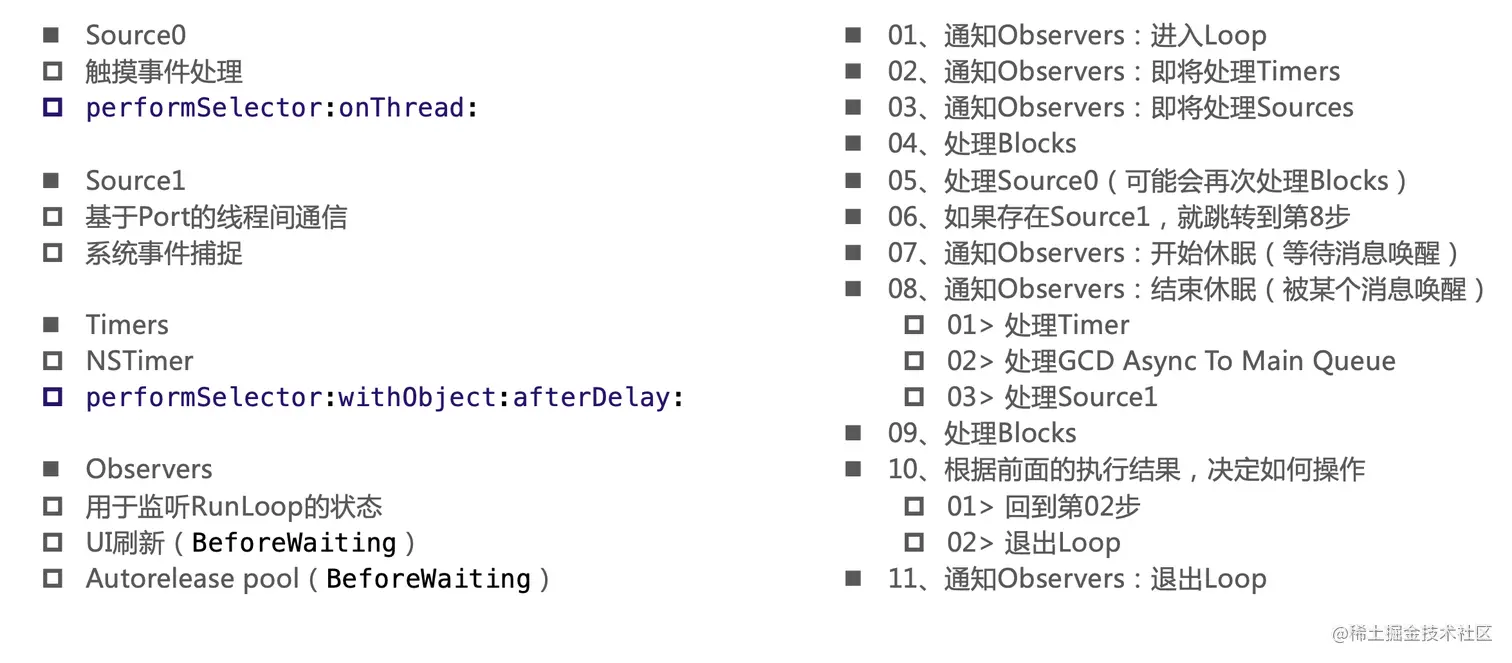
Task: Click the 稀土掘金技术社区 watermark
Action: [x=1411, y=634]
